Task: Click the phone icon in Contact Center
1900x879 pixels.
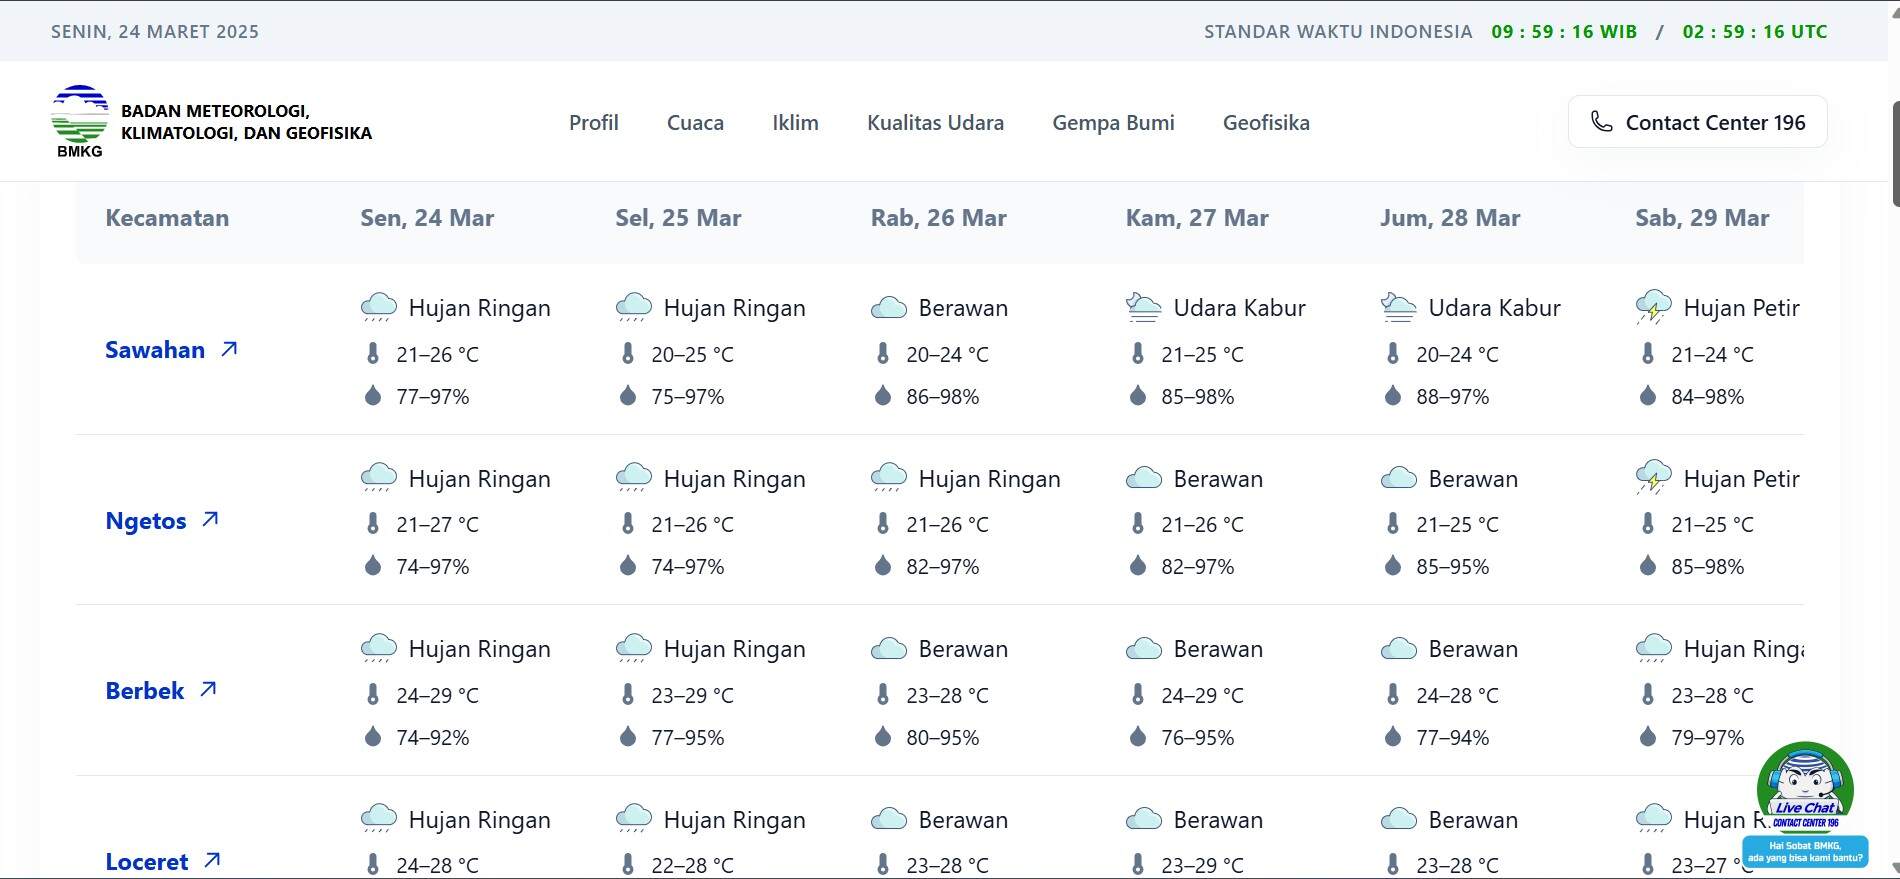Action: click(x=1601, y=122)
